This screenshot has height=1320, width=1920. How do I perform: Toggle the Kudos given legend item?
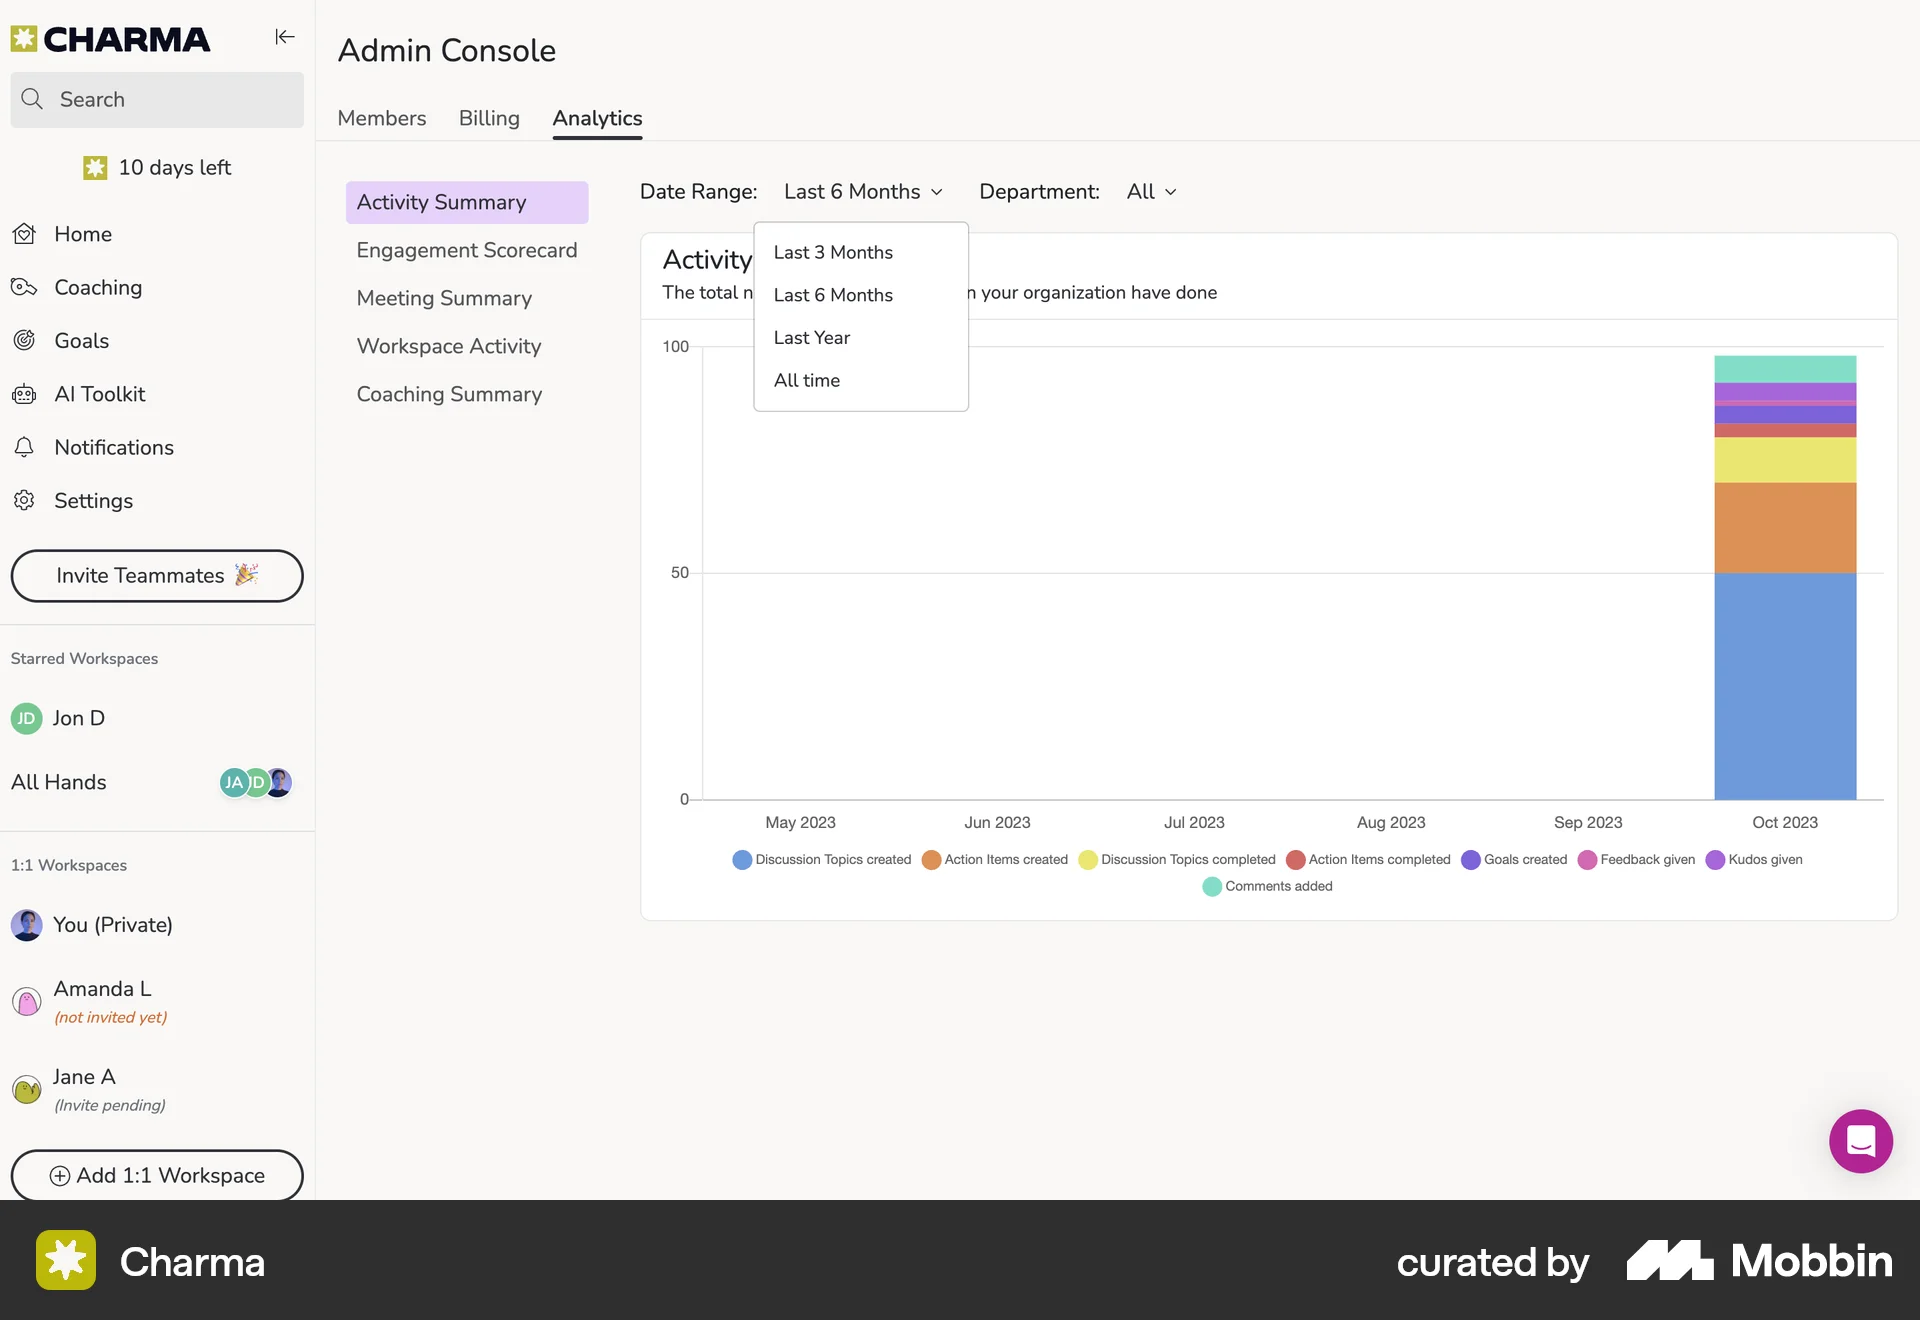tap(1756, 860)
